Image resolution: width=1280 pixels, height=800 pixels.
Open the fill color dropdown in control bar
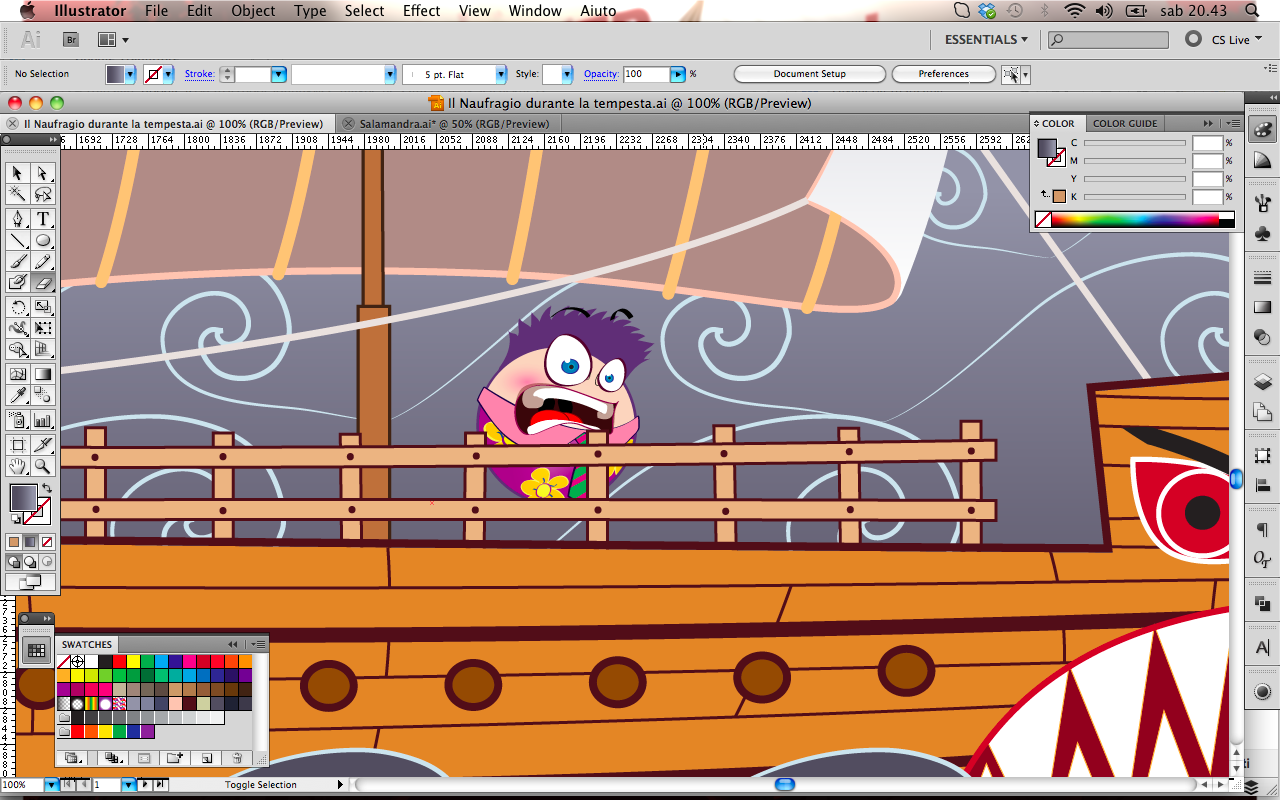(130, 74)
